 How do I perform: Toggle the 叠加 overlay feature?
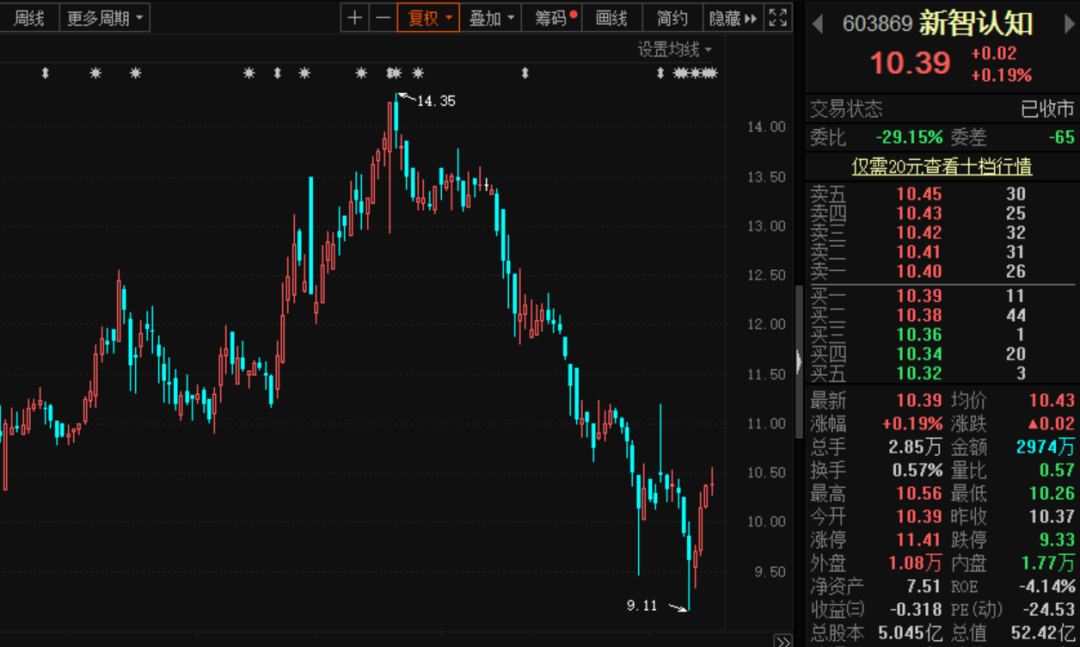click(x=485, y=18)
